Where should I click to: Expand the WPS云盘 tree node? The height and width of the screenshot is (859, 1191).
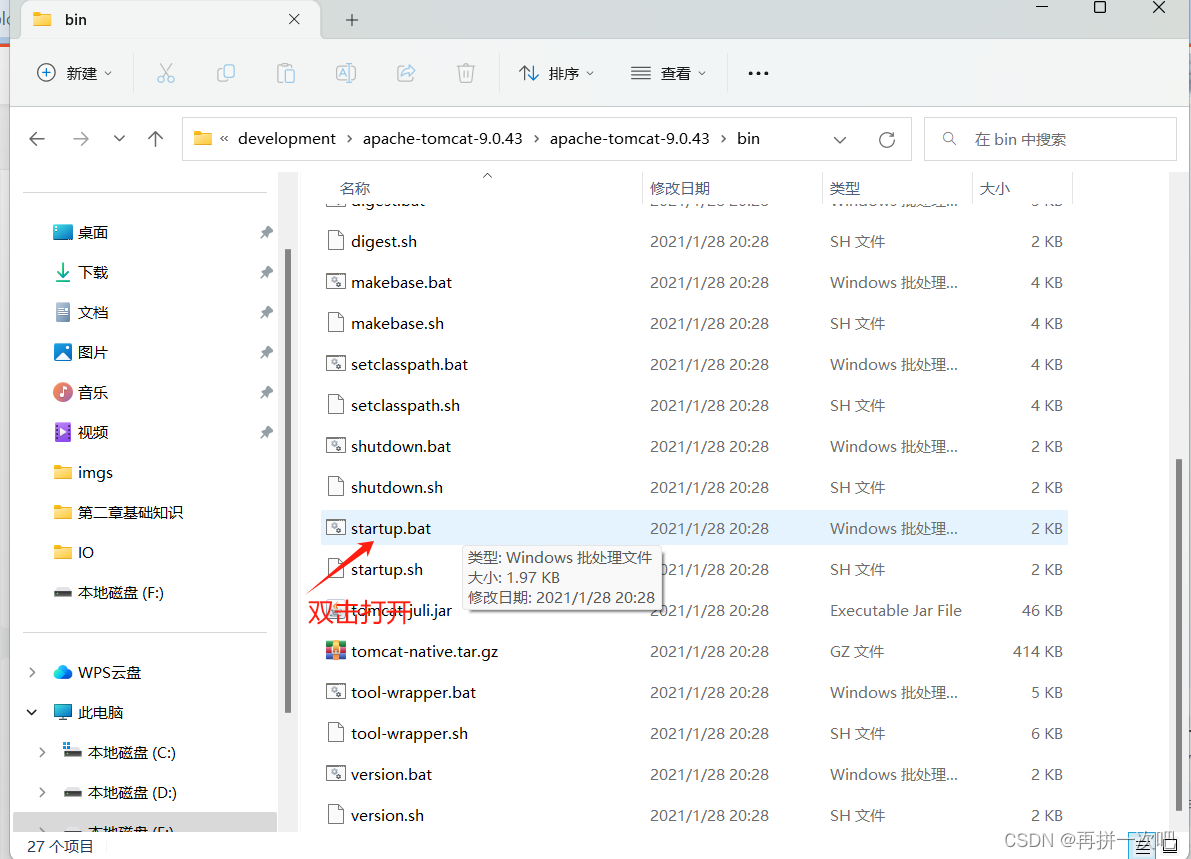click(x=32, y=672)
